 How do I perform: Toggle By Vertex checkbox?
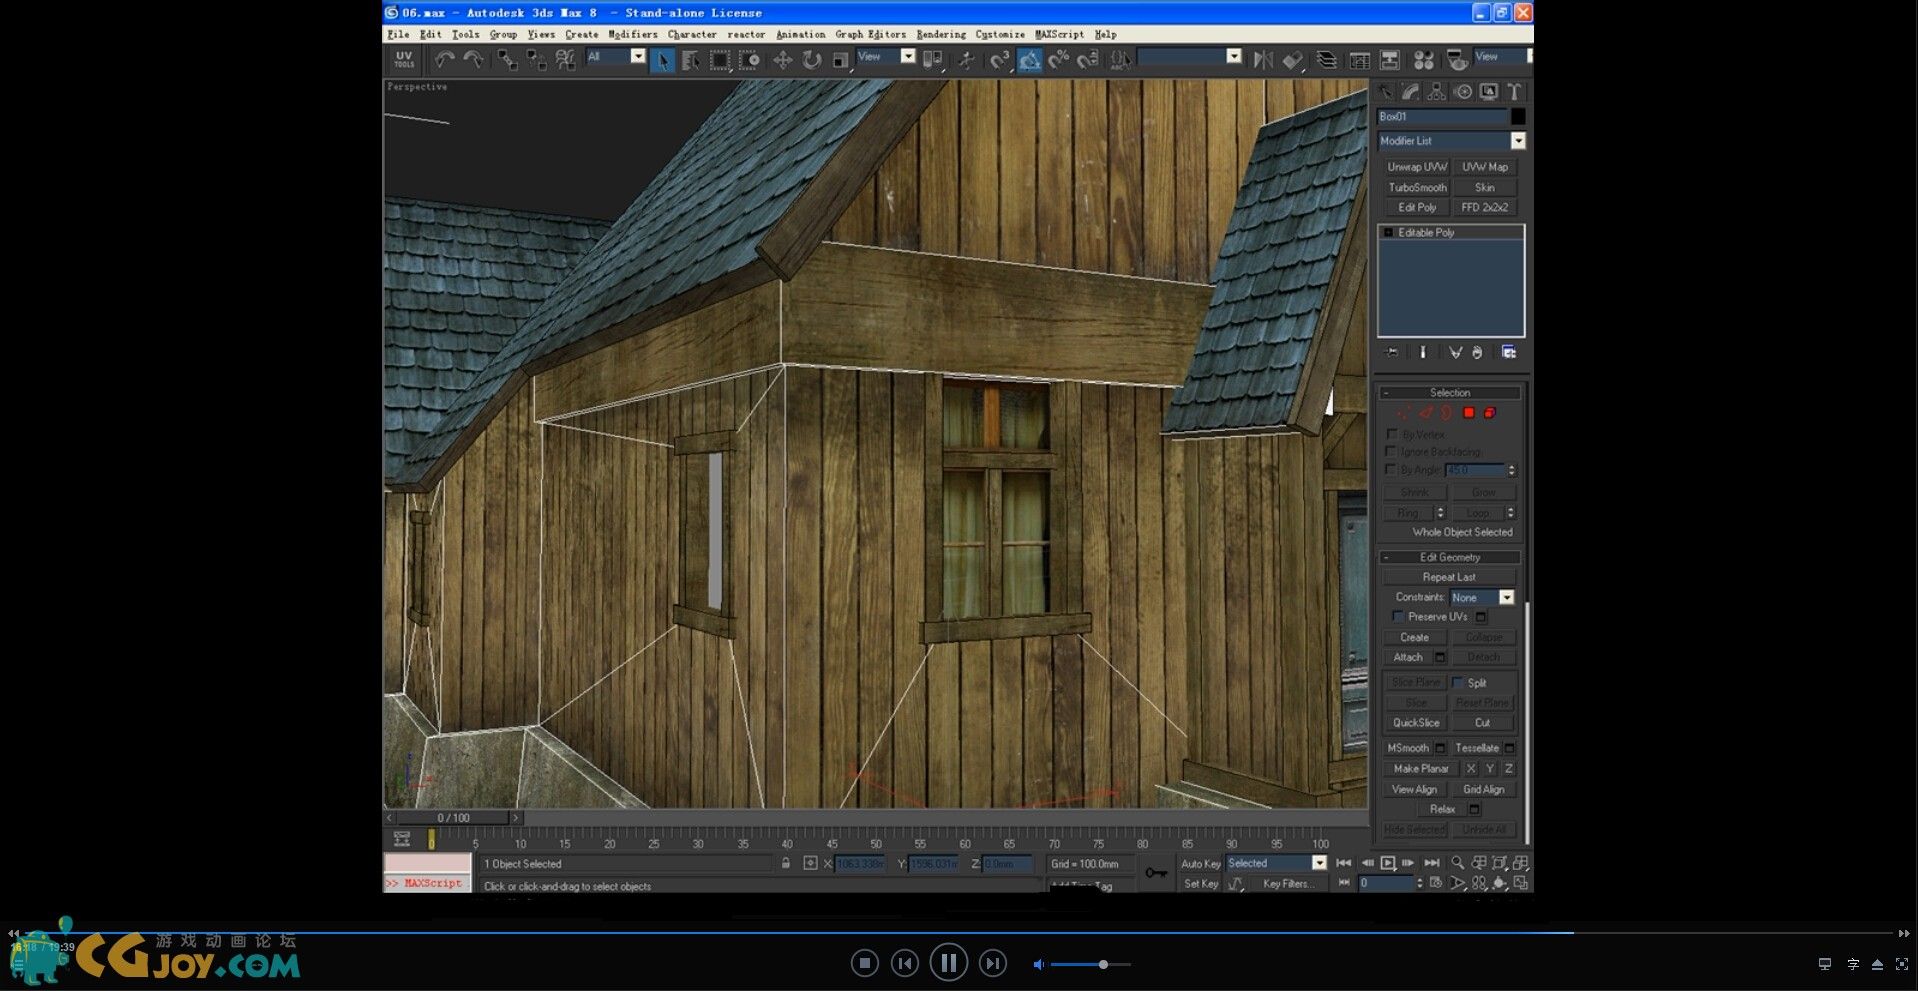coord(1392,434)
